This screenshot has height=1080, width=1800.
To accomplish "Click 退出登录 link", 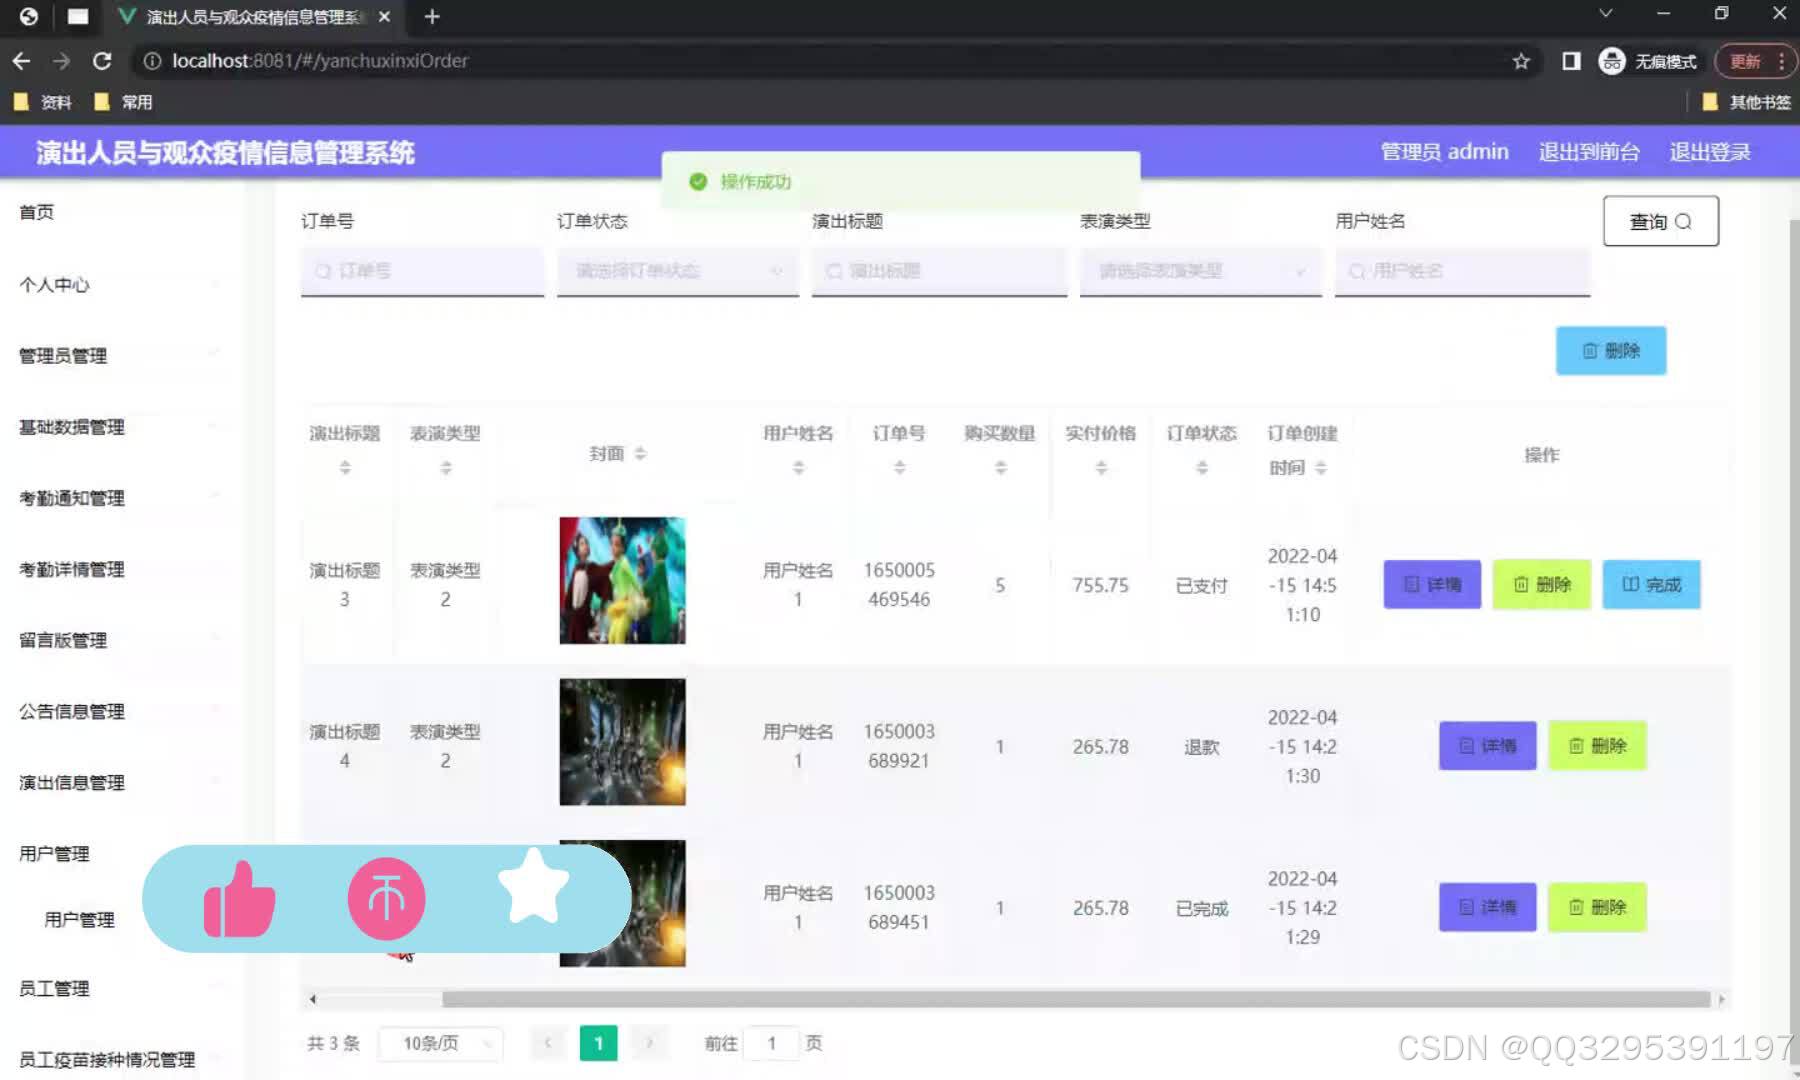I will click(1710, 152).
